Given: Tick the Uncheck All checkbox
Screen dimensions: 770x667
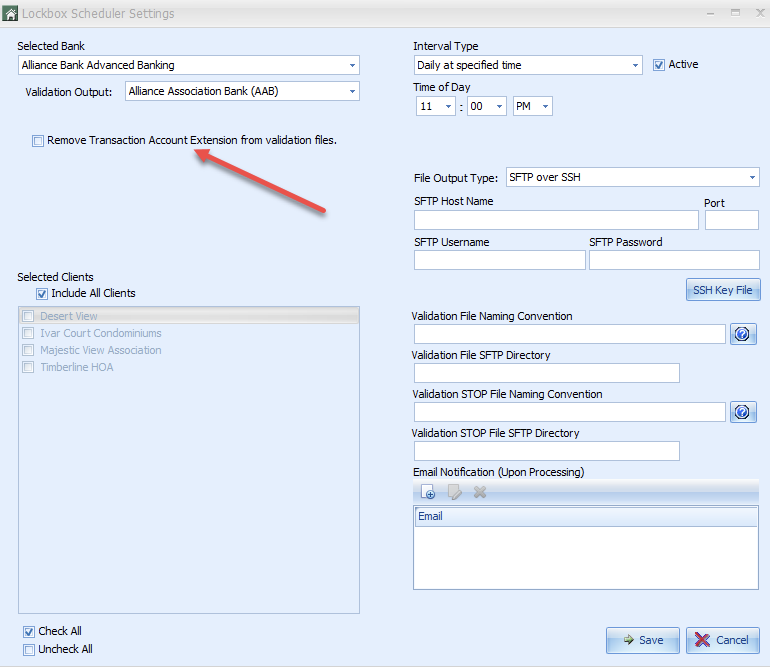Looking at the screenshot, I should tap(28, 650).
